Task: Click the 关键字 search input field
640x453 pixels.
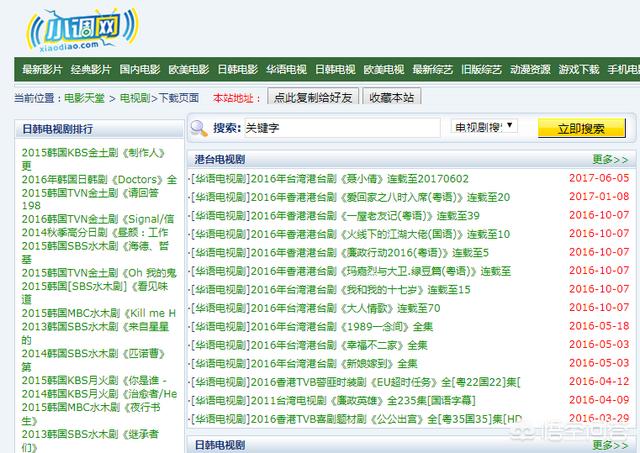Action: pyautogui.click(x=342, y=128)
